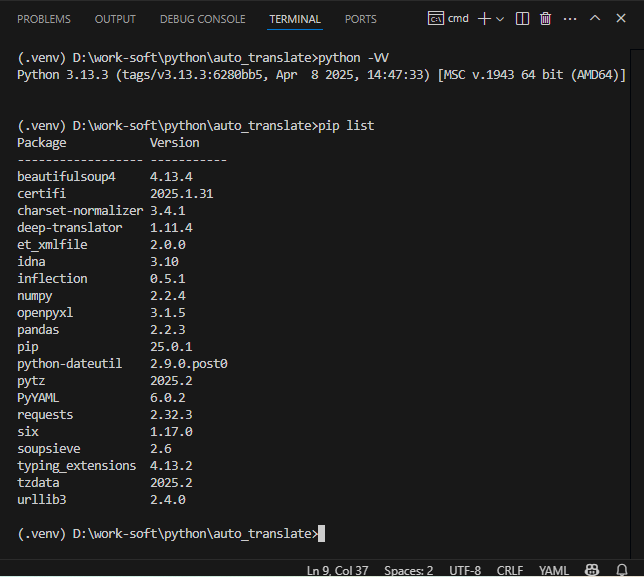Click charset-normalizer package name
Screen dimensions: 644x577
pyautogui.click(x=80, y=211)
